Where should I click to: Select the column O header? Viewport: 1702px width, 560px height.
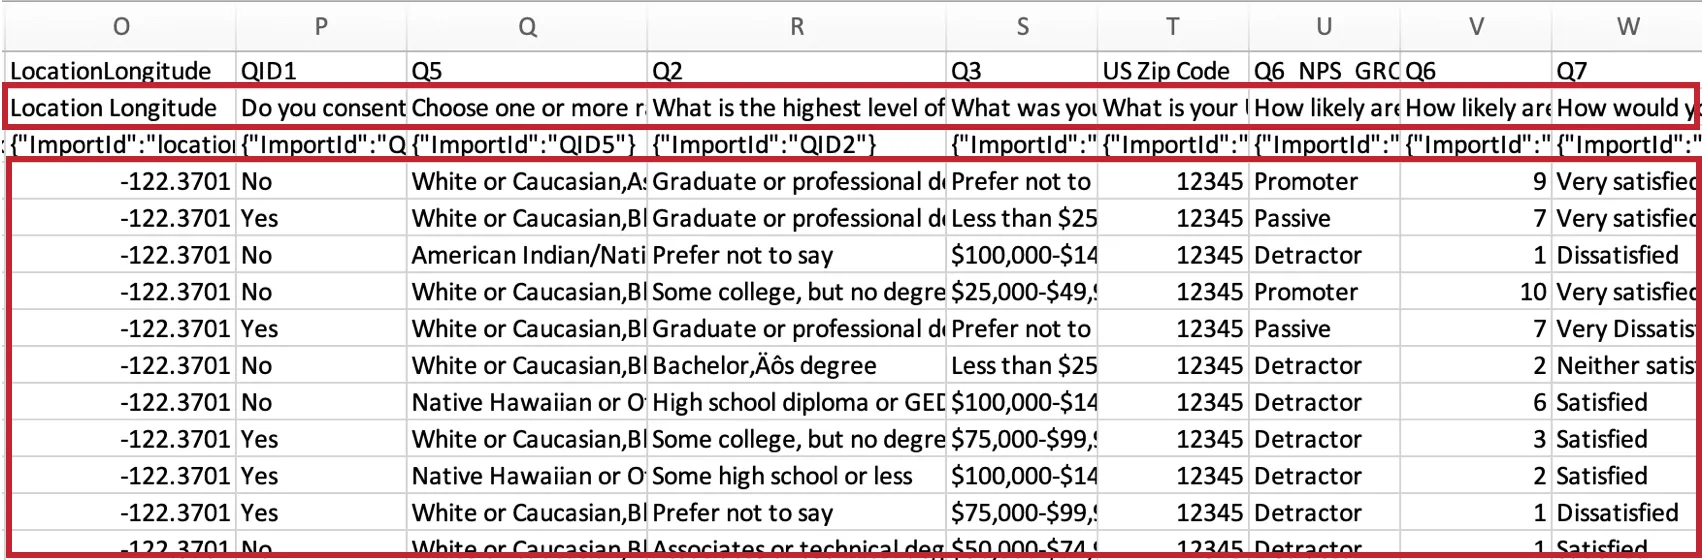(x=121, y=27)
